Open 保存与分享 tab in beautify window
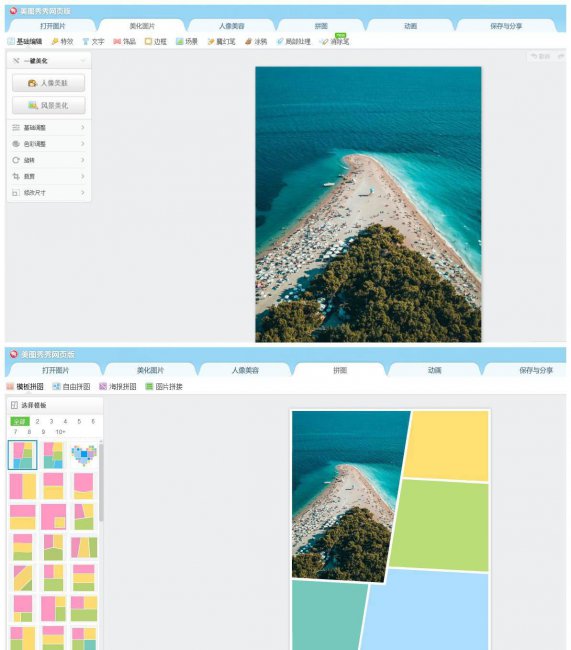The width and height of the screenshot is (571, 650). (x=506, y=26)
